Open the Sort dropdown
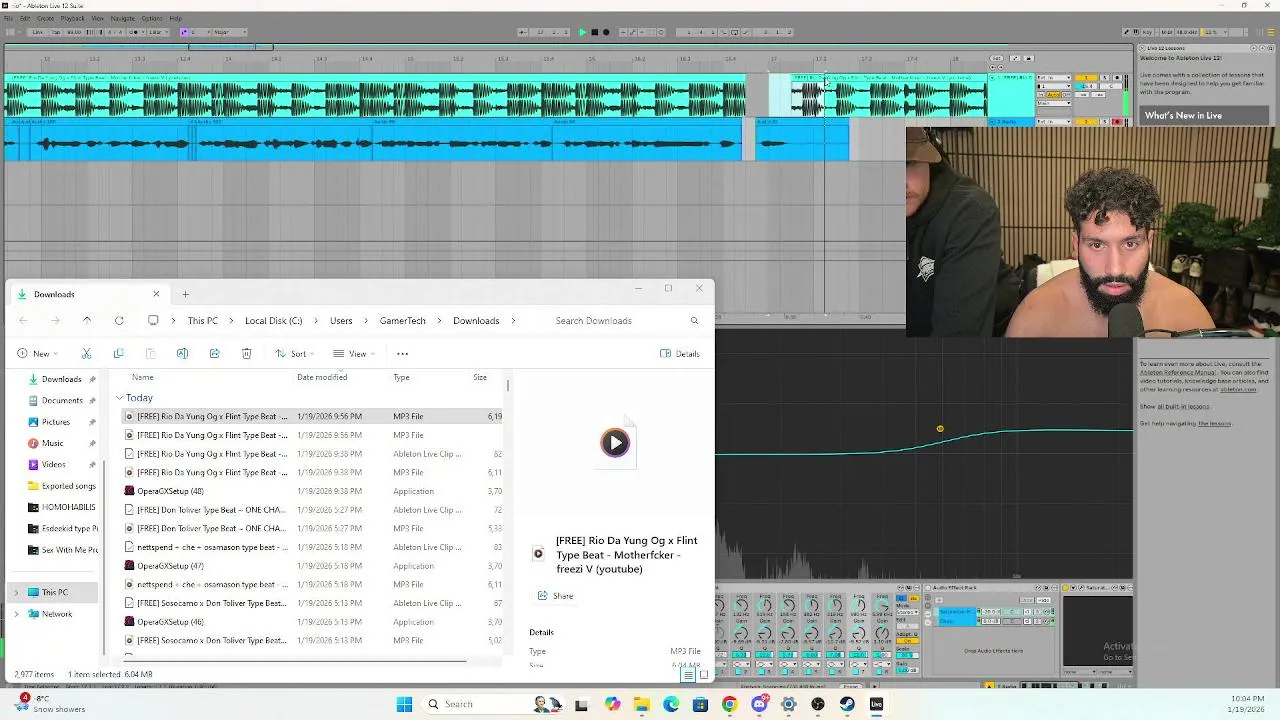Screen dimensions: 1280x720 click(294, 353)
